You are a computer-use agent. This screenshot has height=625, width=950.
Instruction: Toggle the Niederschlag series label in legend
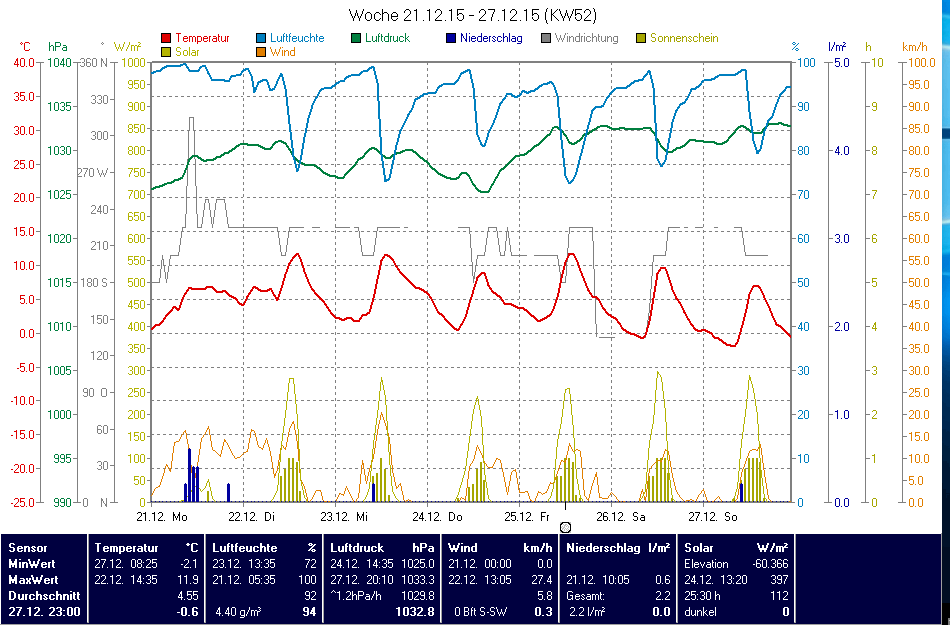(492, 39)
